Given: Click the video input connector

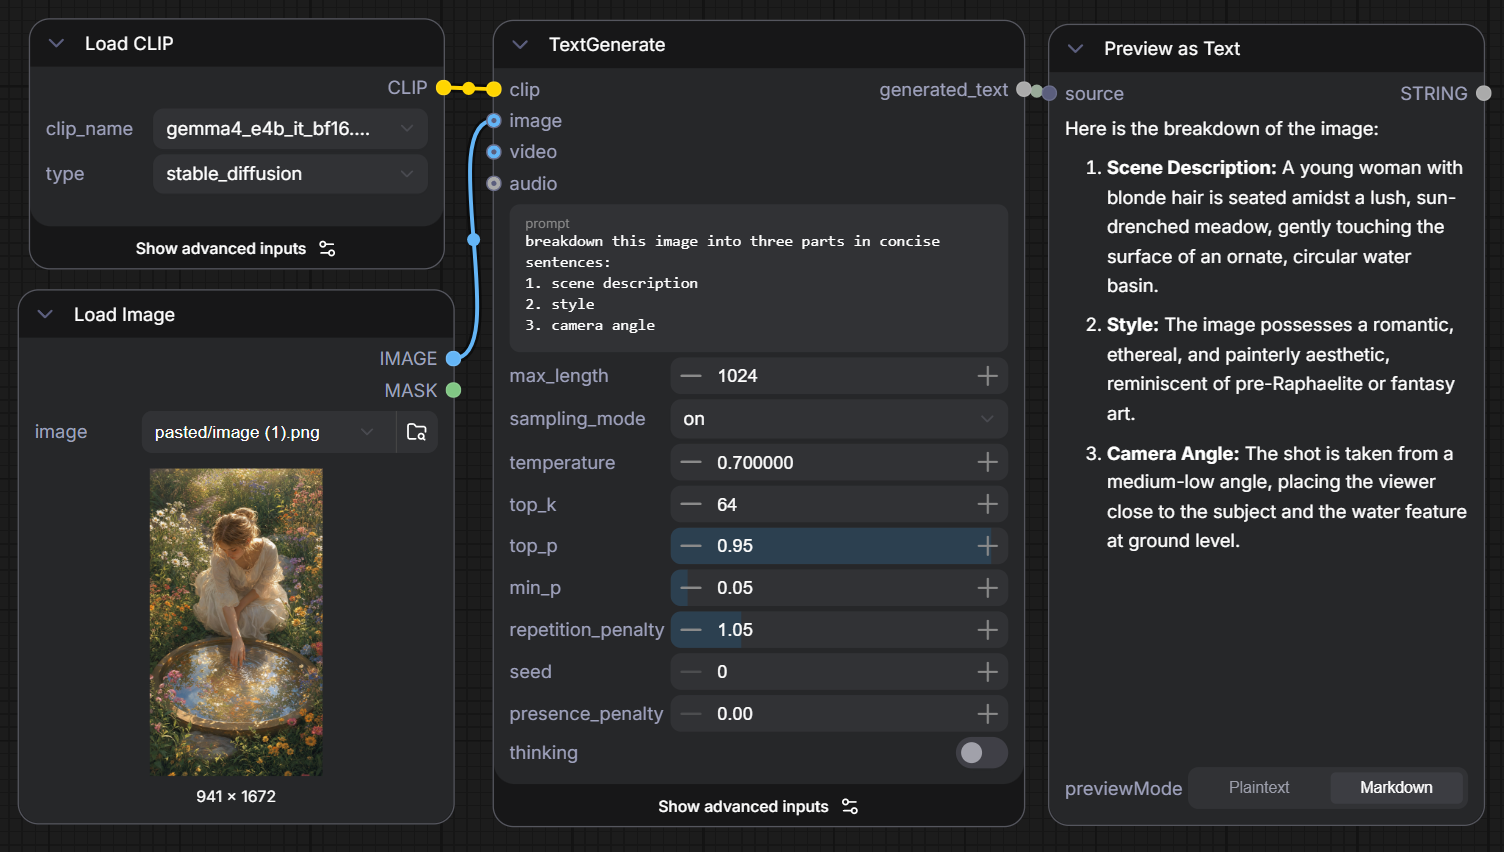Looking at the screenshot, I should click(x=494, y=152).
